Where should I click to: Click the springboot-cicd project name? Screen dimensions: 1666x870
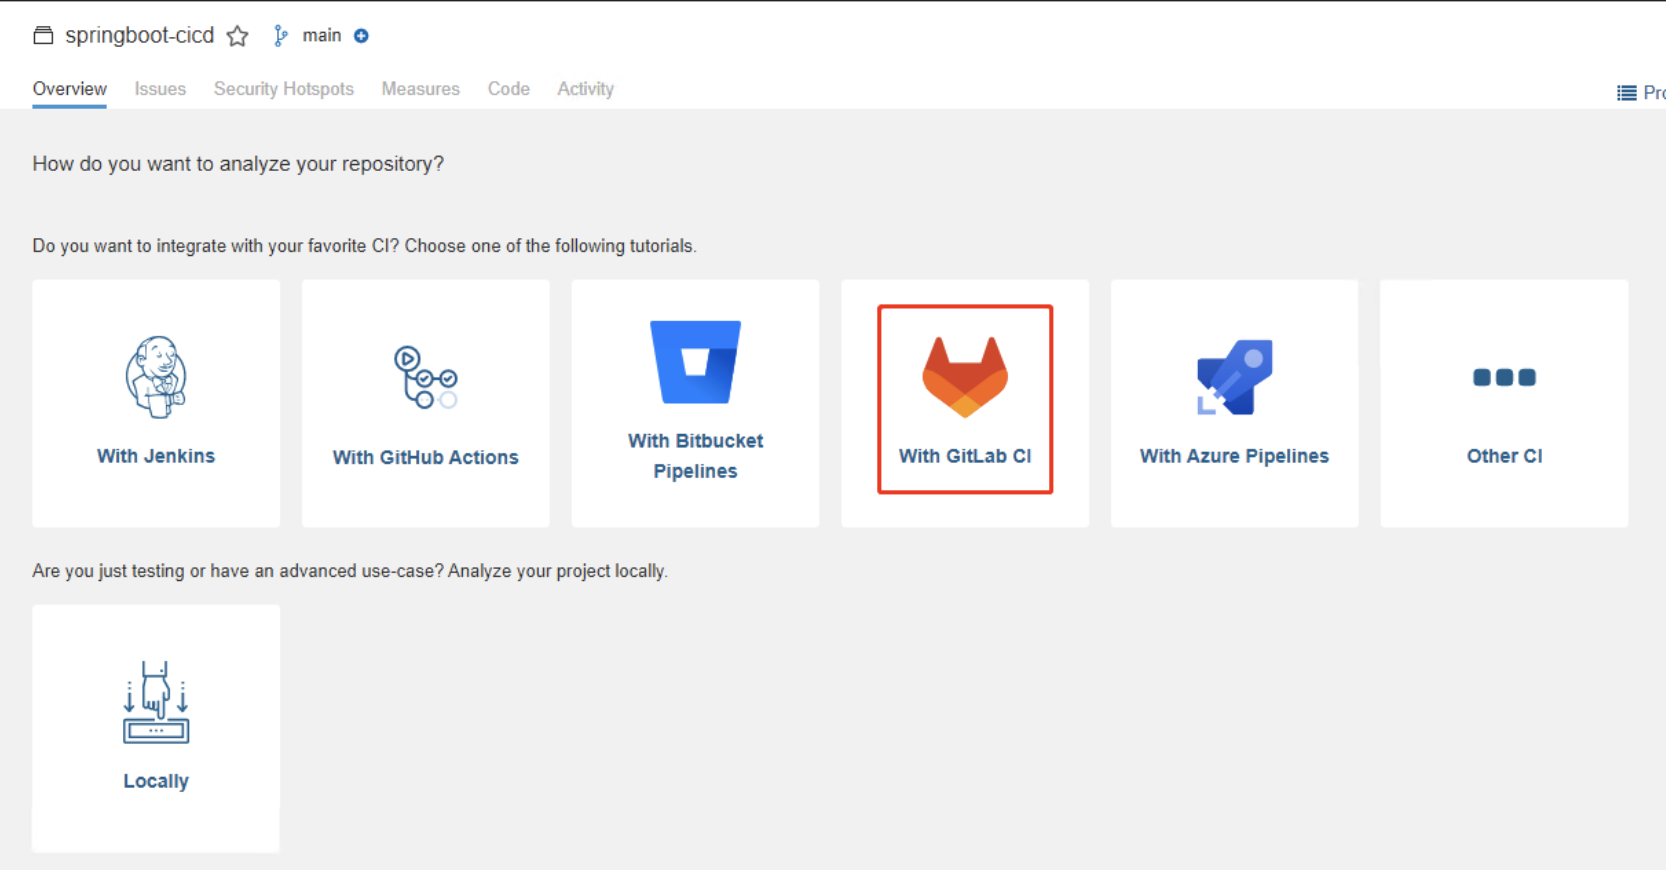tap(140, 36)
